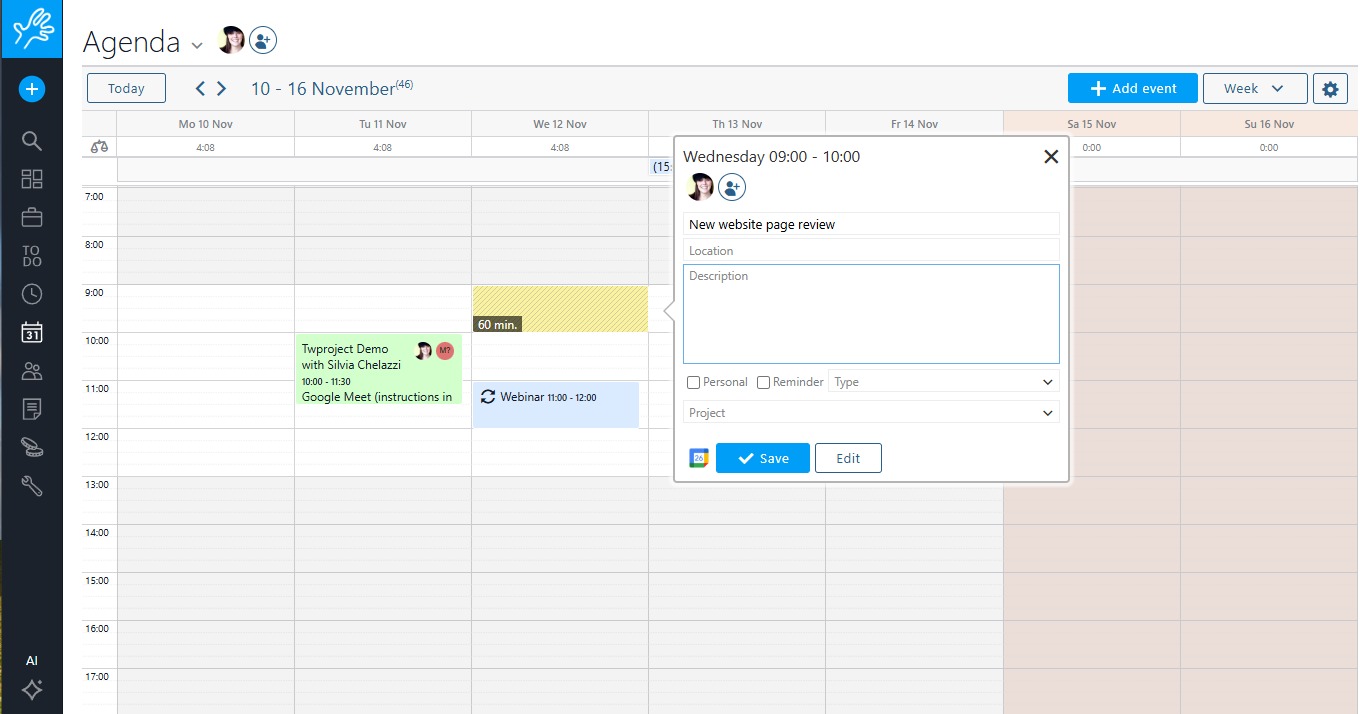Image resolution: width=1360 pixels, height=714 pixels.
Task: Click the Google Calendar icon beside Save
Action: pyautogui.click(x=699, y=458)
